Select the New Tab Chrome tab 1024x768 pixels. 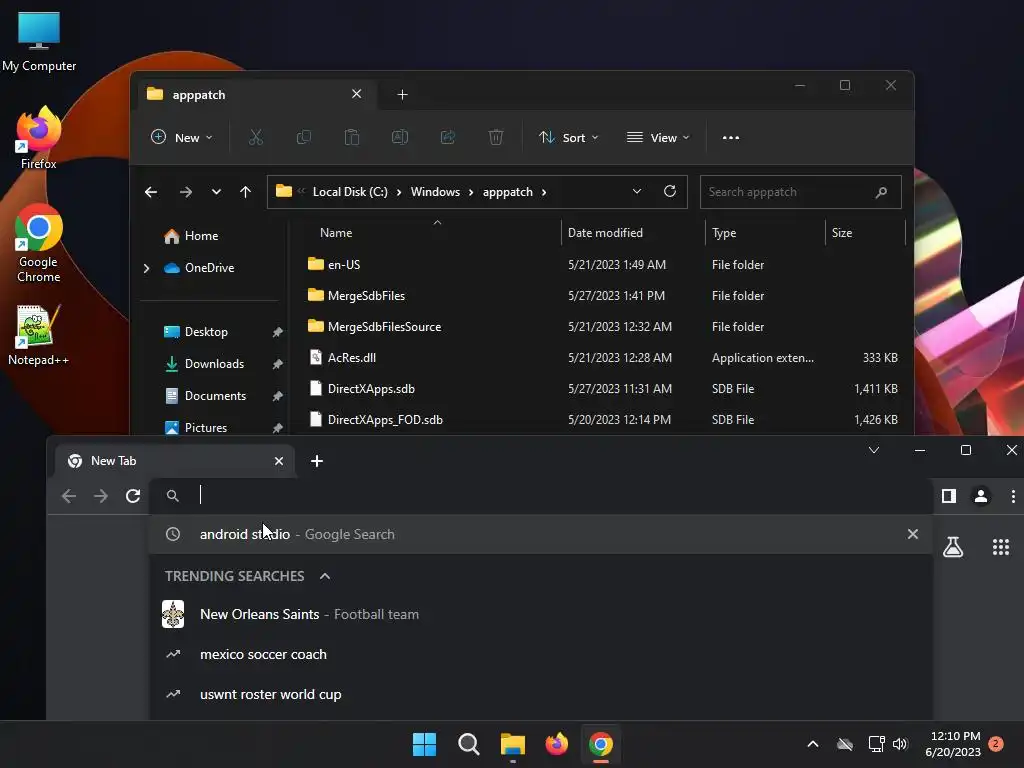click(175, 461)
